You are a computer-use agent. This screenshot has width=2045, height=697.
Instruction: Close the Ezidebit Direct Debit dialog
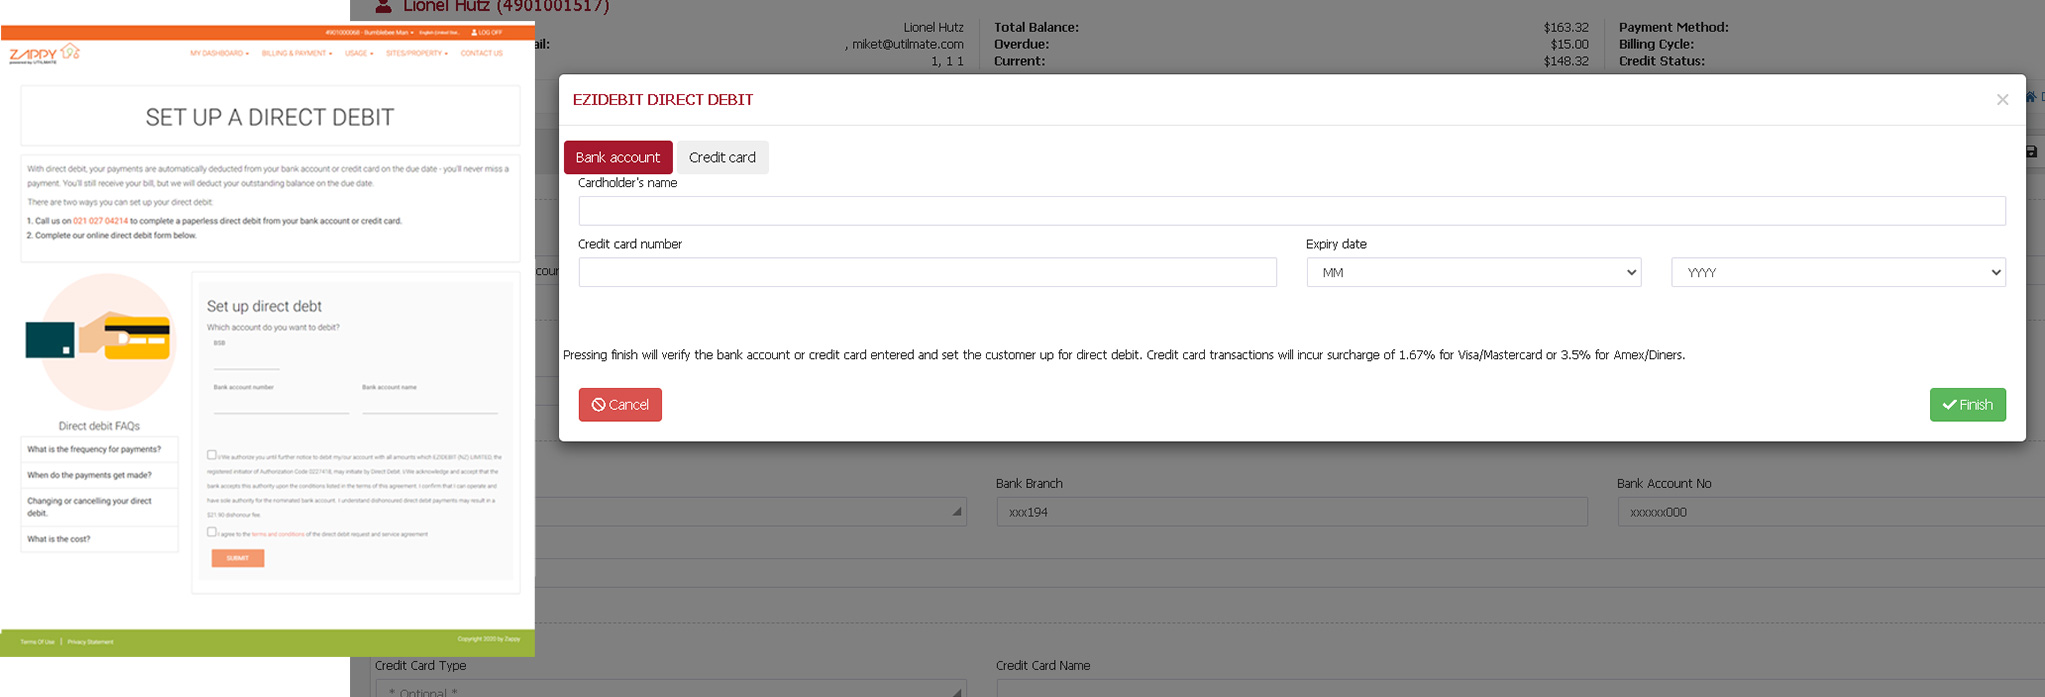pos(2002,100)
